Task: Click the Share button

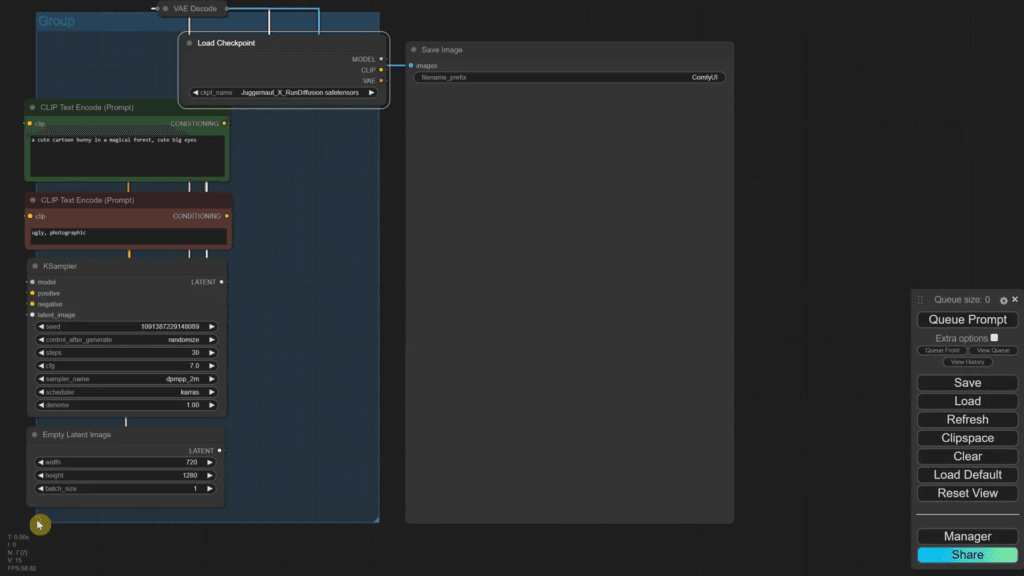Action: 967,554
